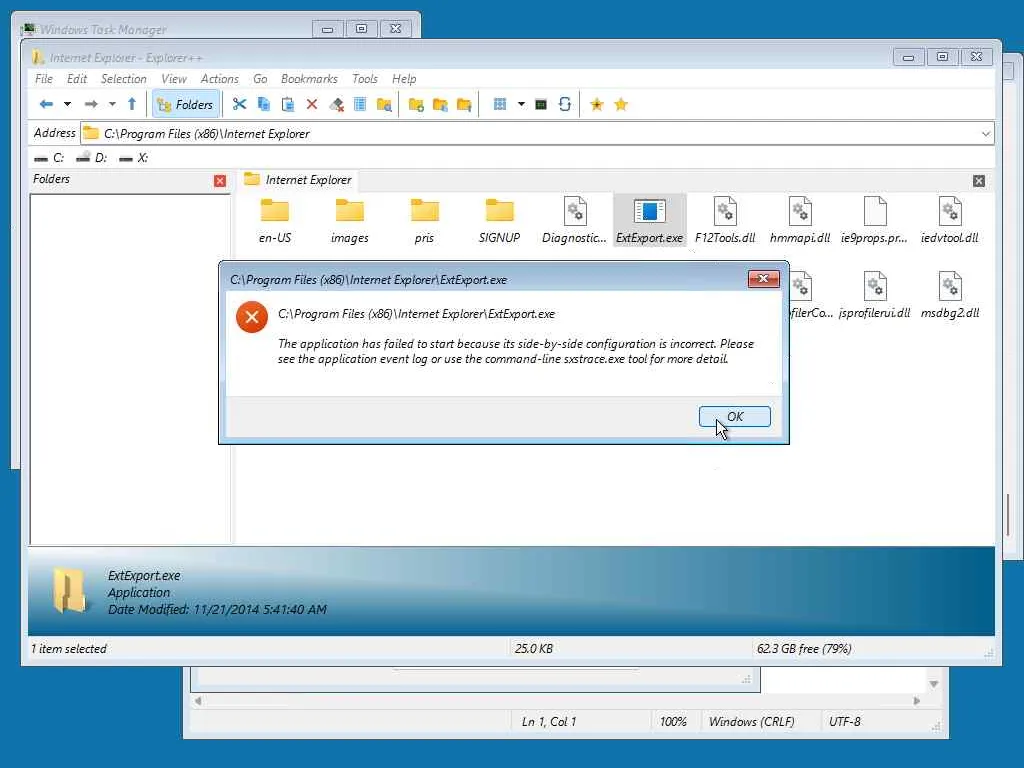Click the Copy toolbar icon
This screenshot has height=768, width=1024.
(x=264, y=104)
